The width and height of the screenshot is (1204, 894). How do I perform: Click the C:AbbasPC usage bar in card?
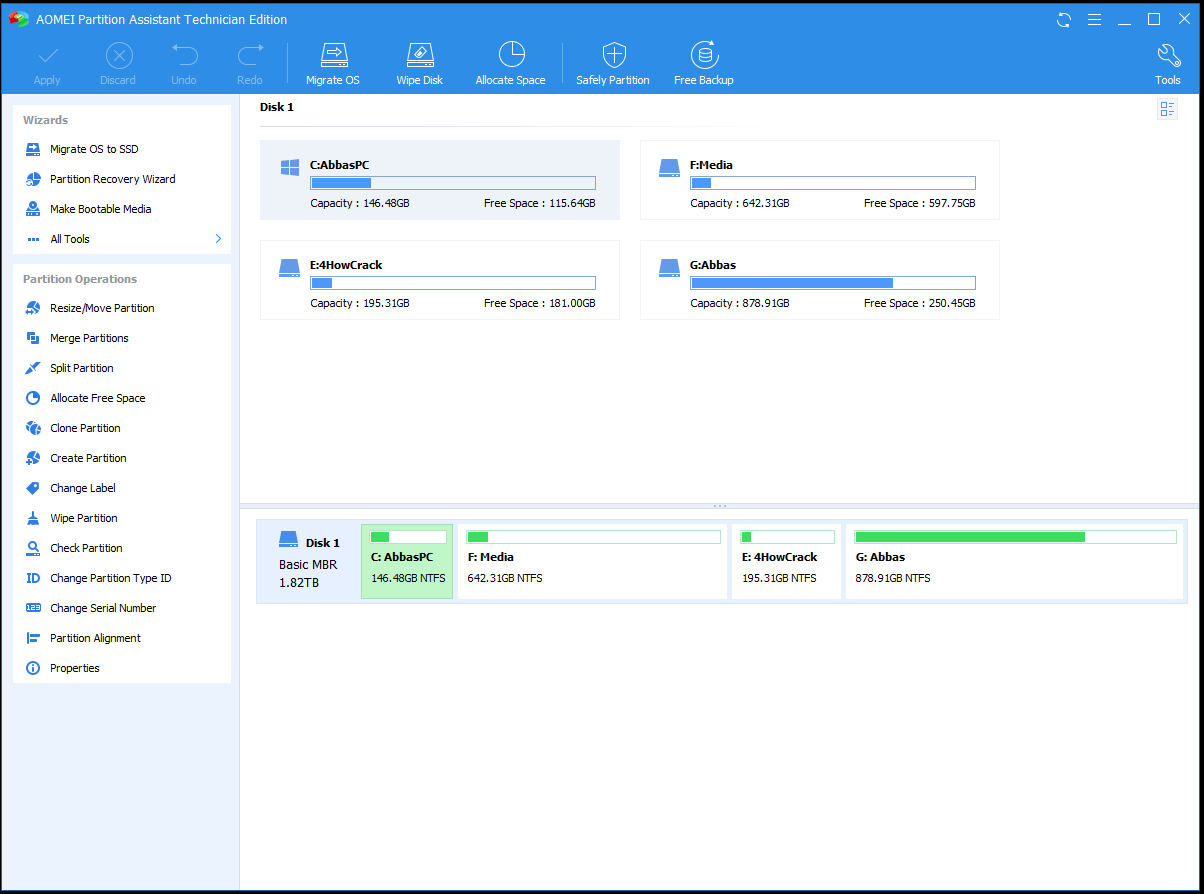click(453, 183)
